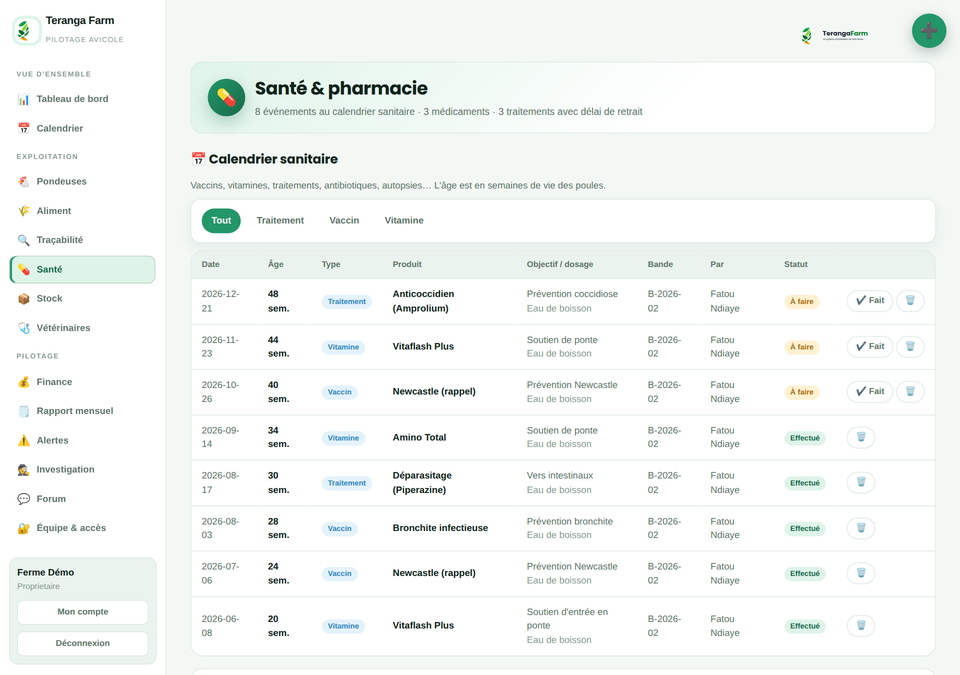Viewport: 960px width, 675px height.
Task: Click the Produit column header
Action: coord(407,264)
